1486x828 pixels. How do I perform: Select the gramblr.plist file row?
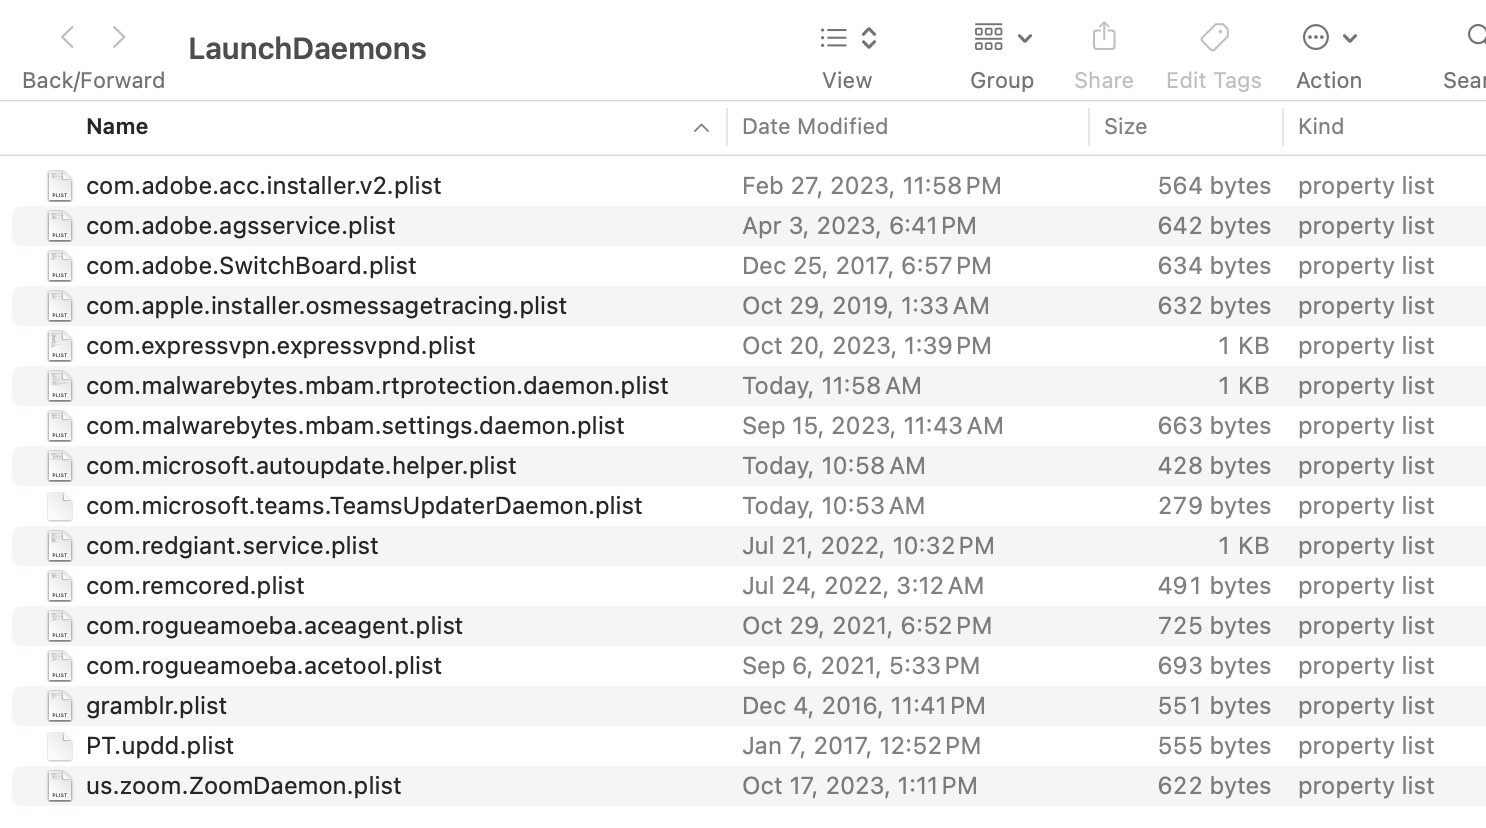157,706
